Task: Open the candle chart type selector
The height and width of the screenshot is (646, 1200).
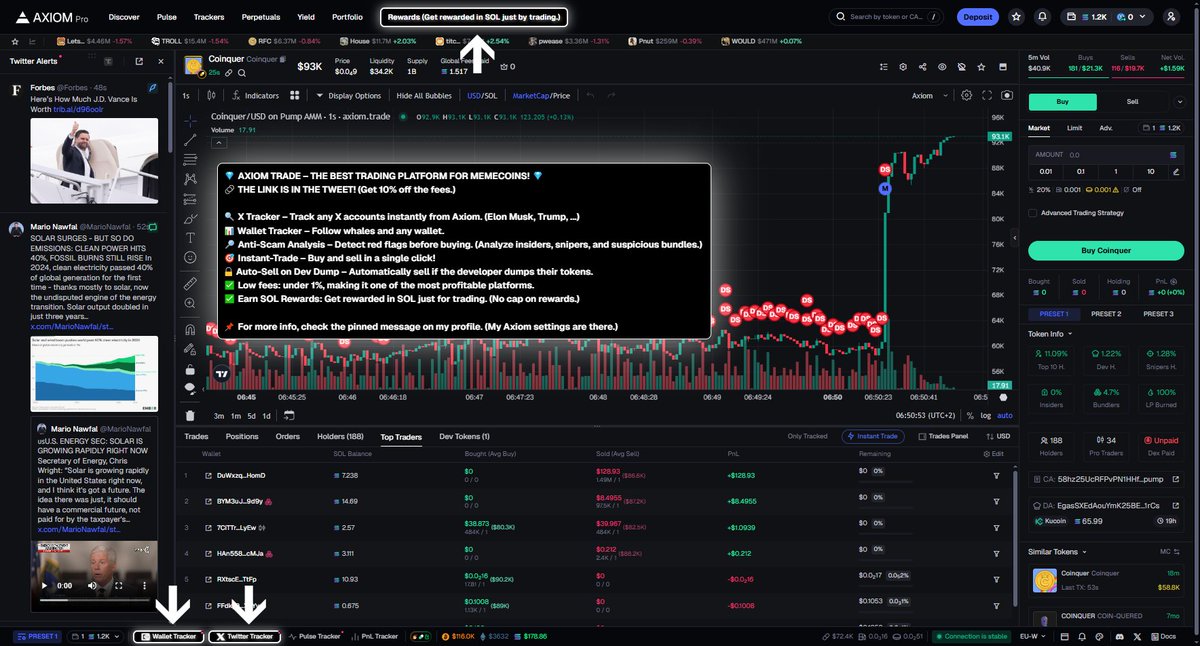Action: [211, 96]
